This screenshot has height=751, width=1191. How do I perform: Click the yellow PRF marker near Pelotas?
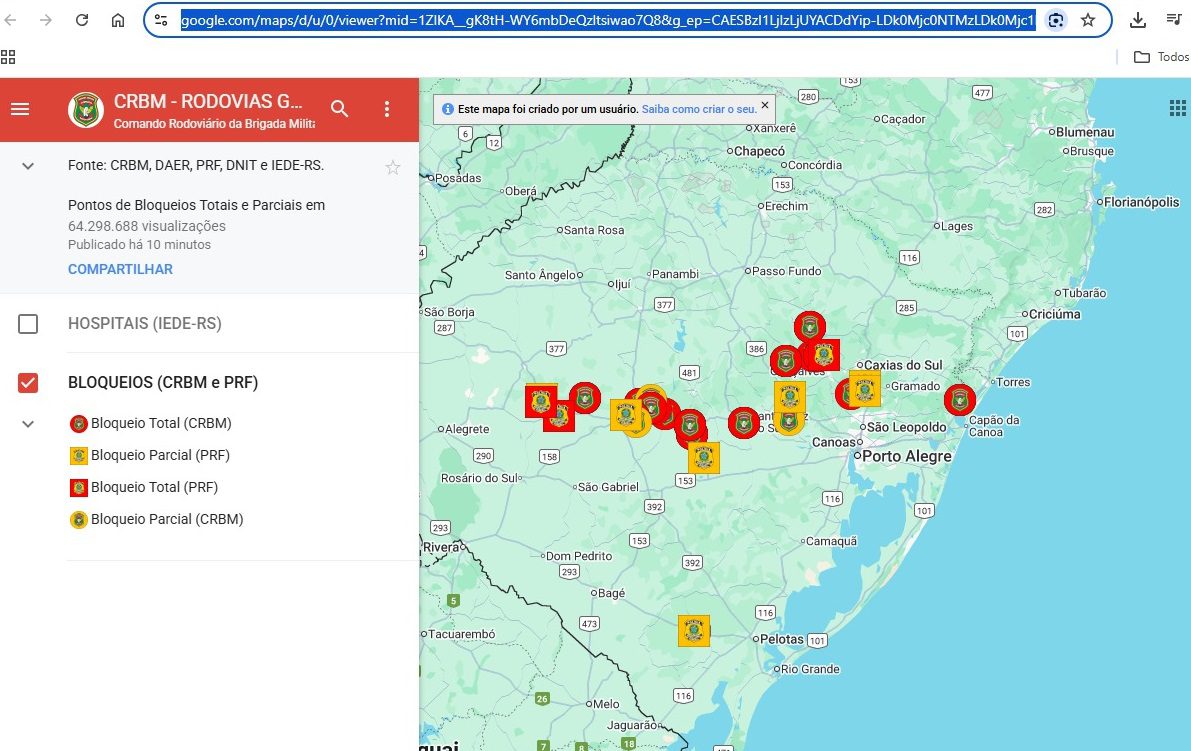[x=694, y=631]
